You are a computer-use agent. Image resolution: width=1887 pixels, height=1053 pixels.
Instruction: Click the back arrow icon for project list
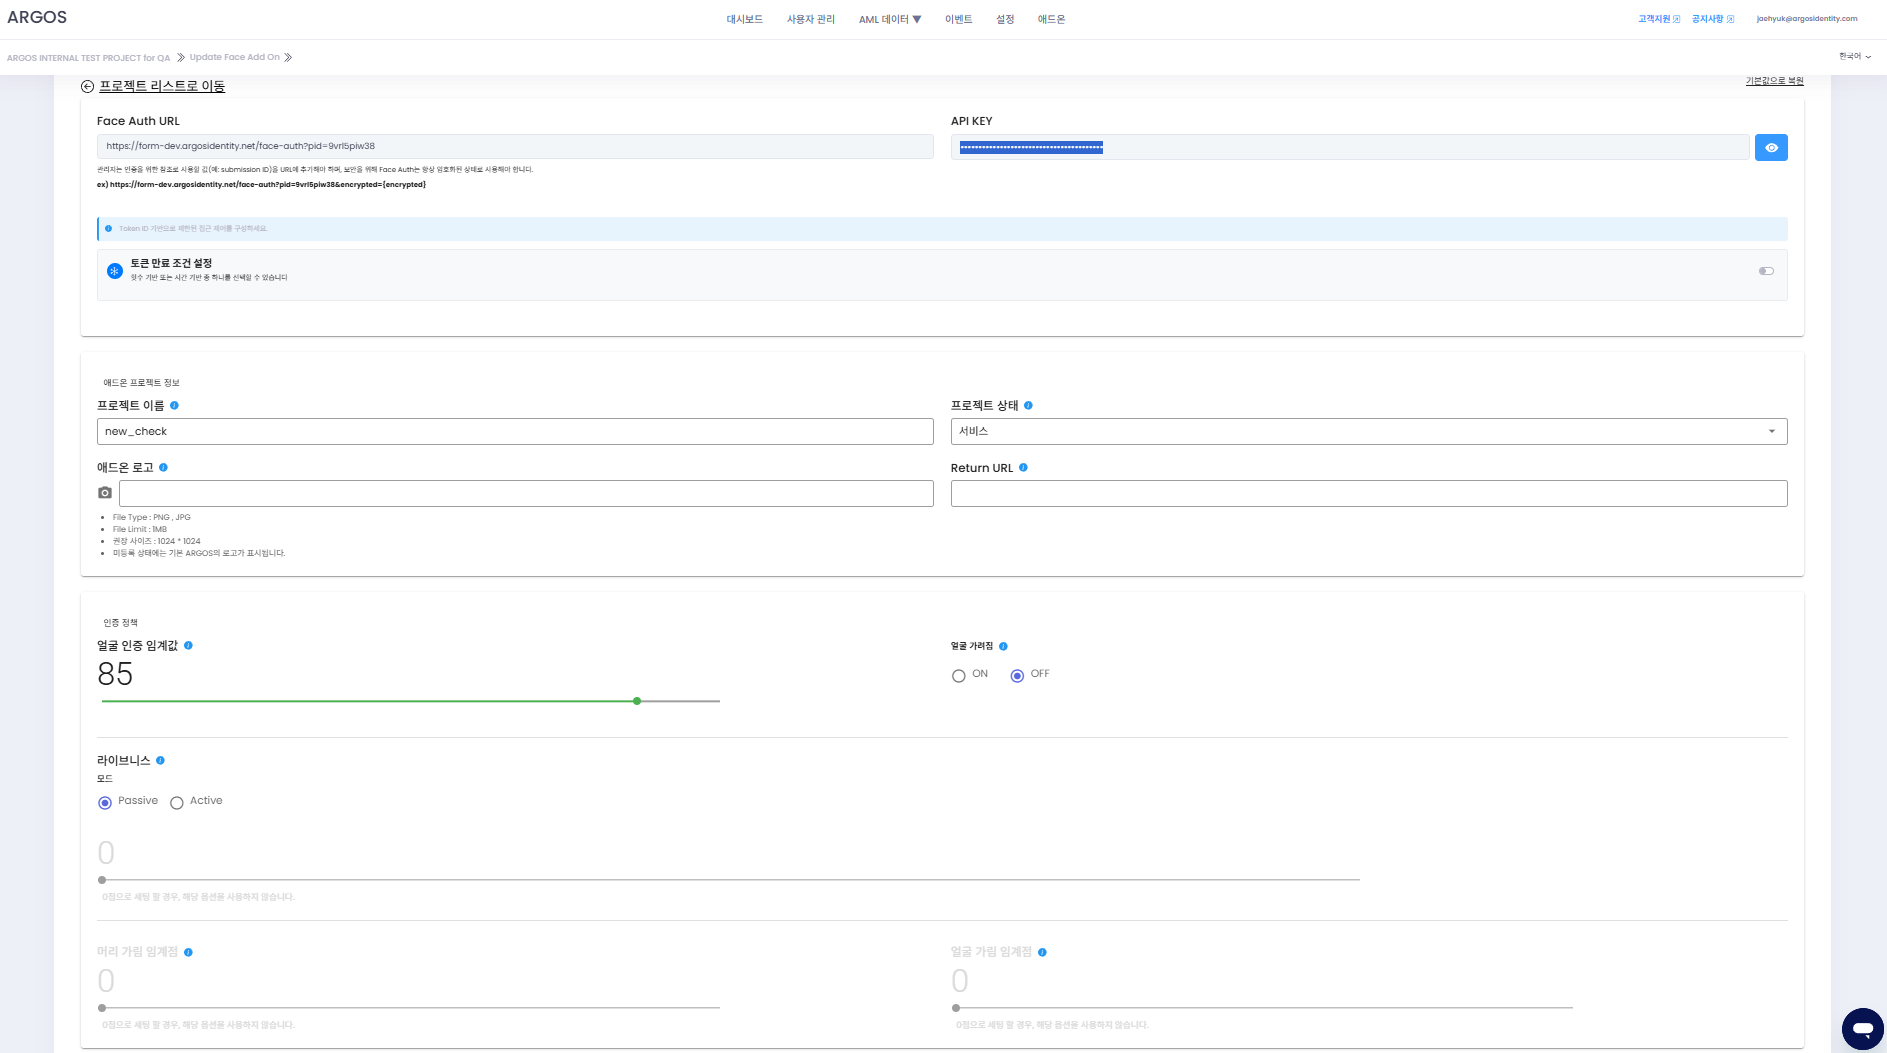(x=88, y=87)
